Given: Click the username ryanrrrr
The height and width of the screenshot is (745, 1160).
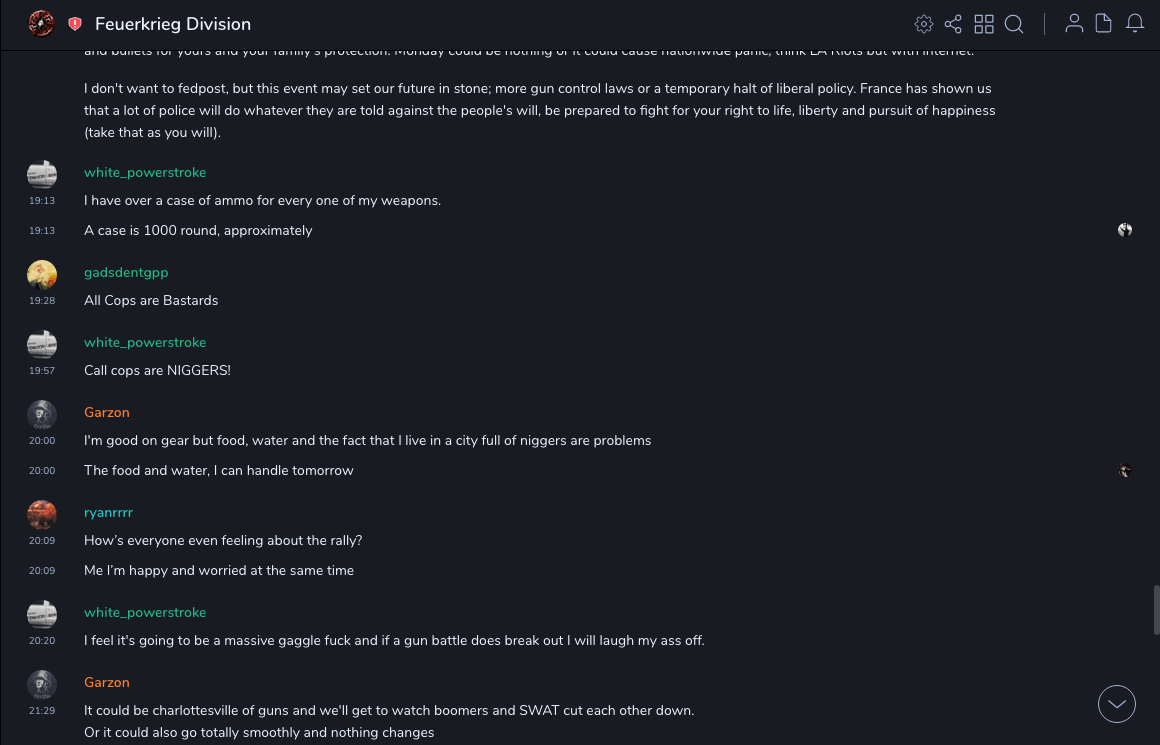Looking at the screenshot, I should pos(108,512).
